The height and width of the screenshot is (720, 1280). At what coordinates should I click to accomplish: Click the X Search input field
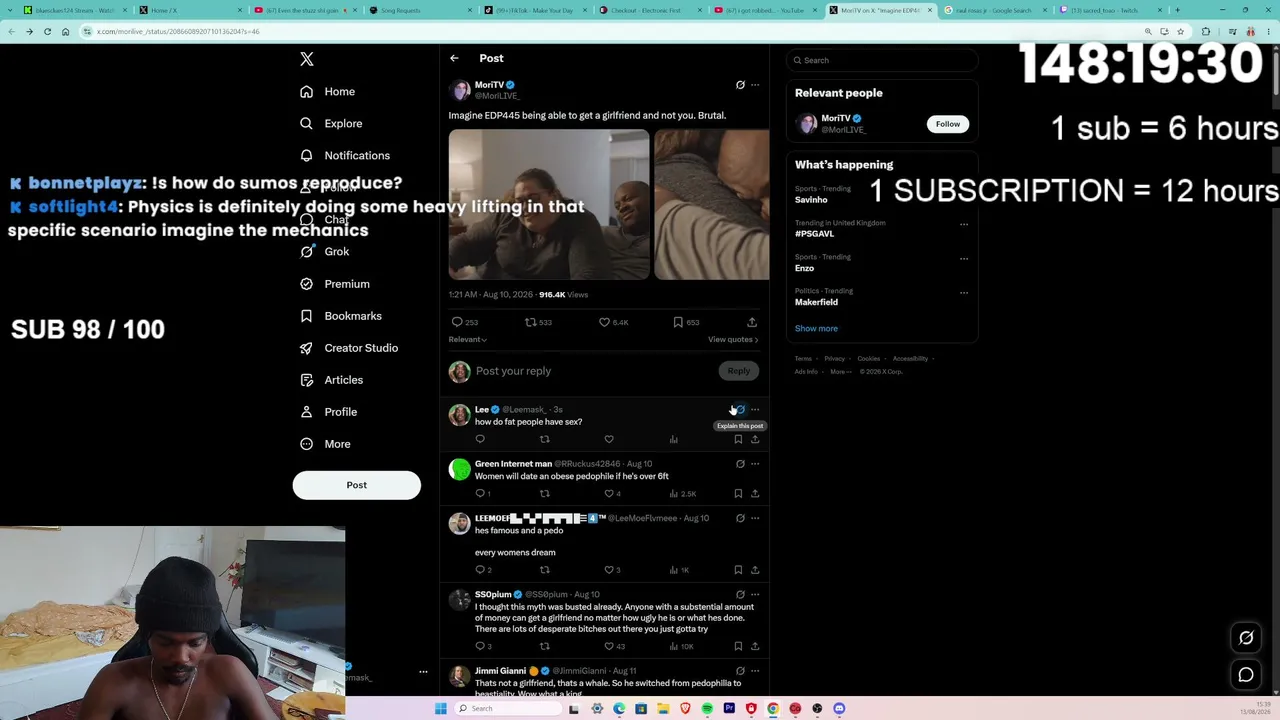(x=882, y=60)
